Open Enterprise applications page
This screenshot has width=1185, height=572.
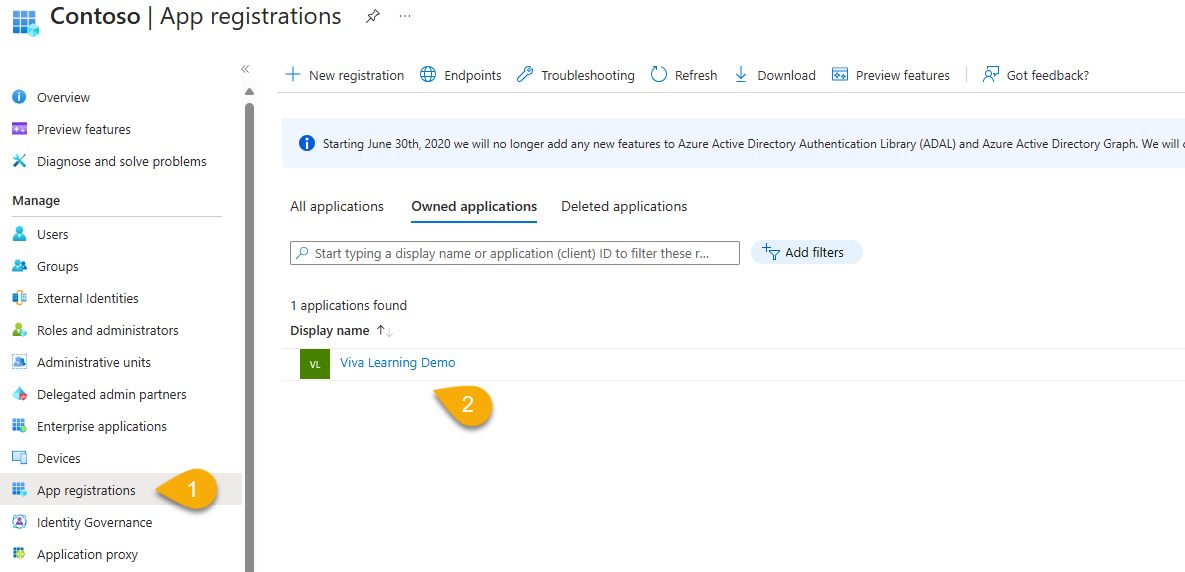(102, 426)
